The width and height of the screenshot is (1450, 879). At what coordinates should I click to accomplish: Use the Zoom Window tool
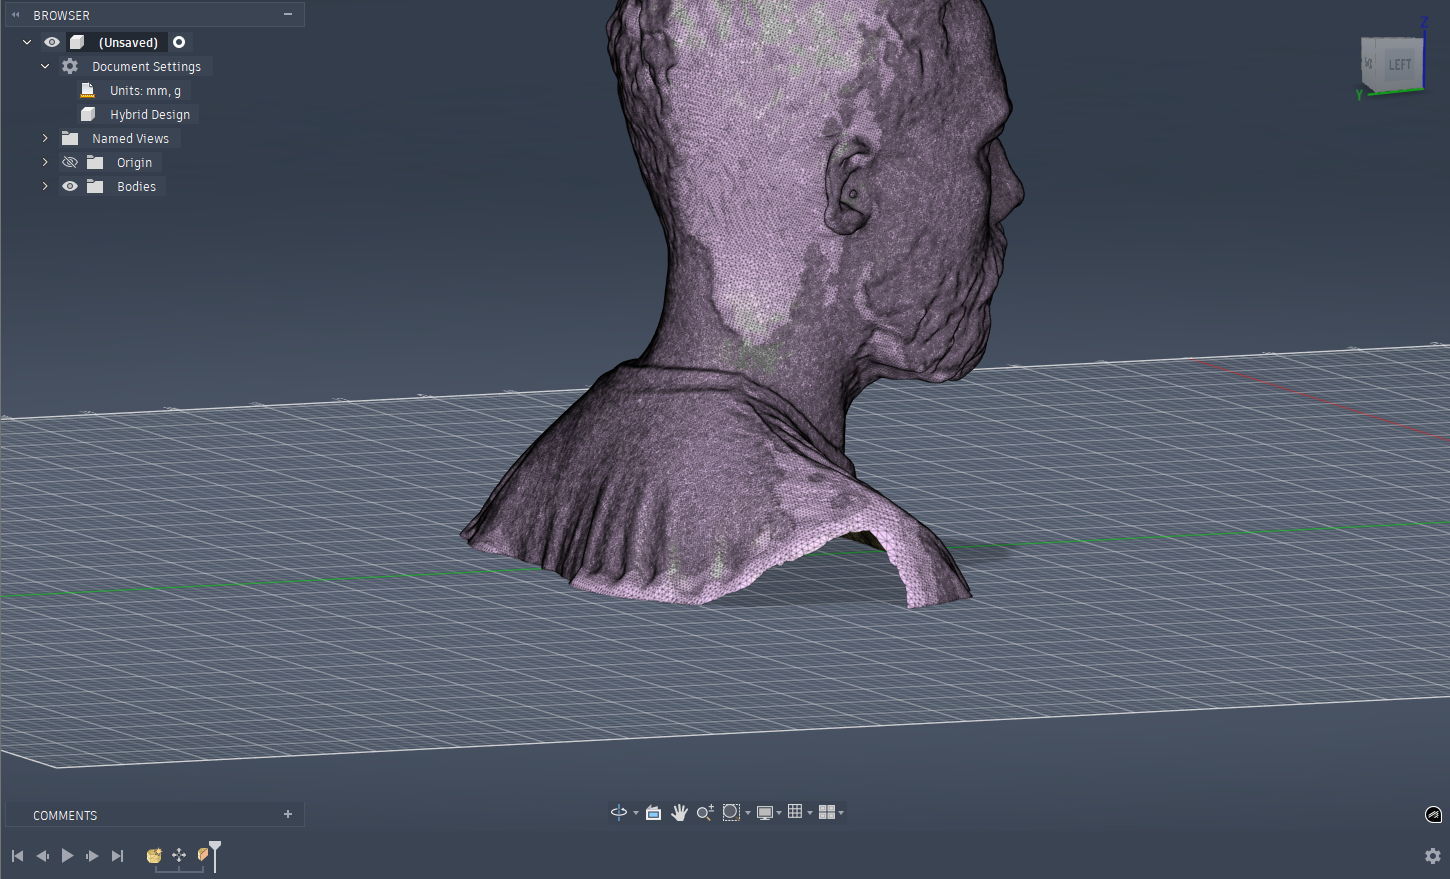point(731,812)
